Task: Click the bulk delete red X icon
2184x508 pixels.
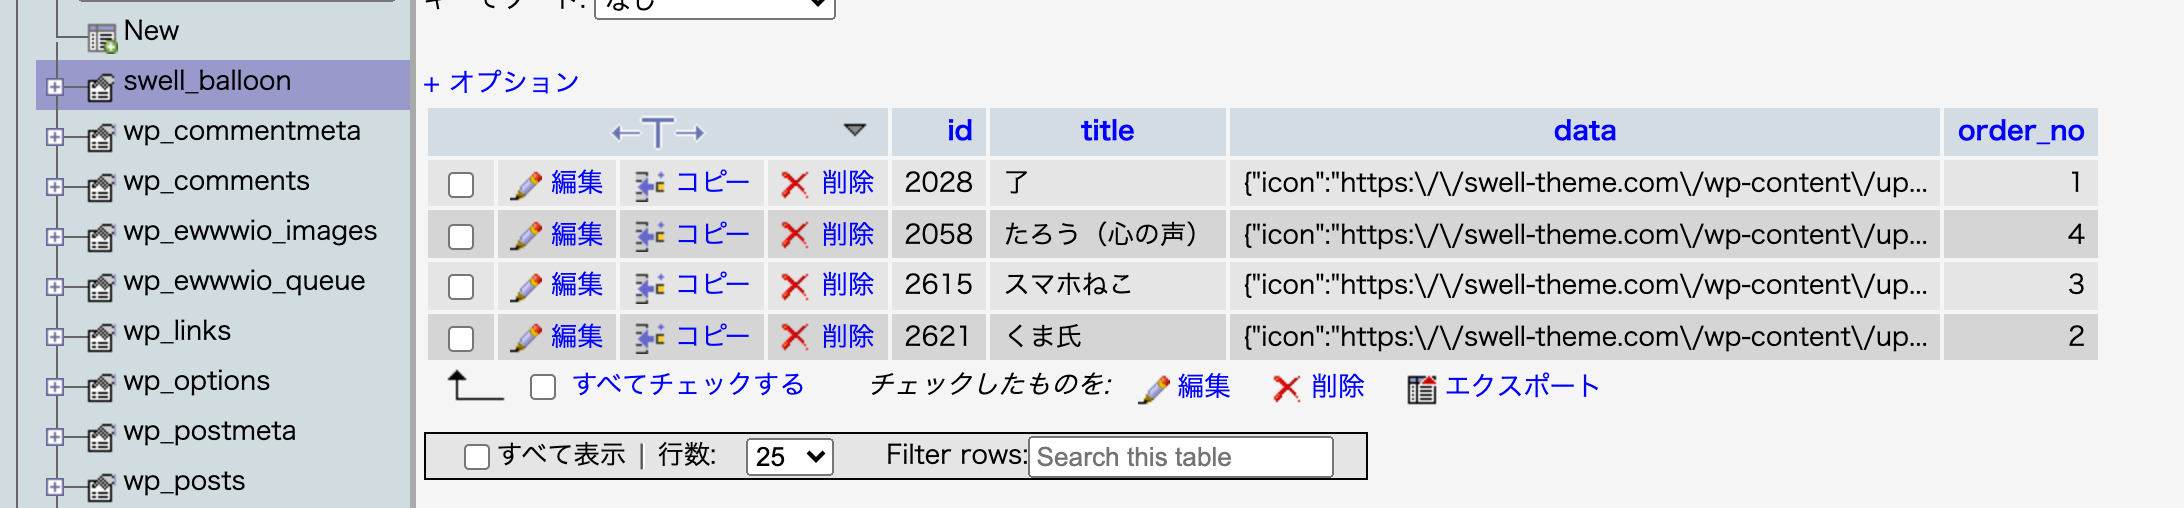Action: tap(1286, 388)
